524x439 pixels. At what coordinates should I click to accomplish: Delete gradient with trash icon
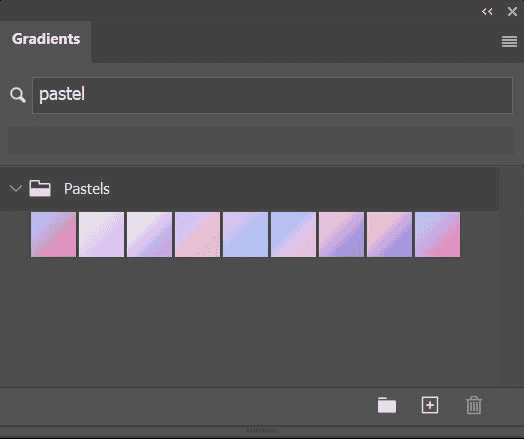(474, 405)
